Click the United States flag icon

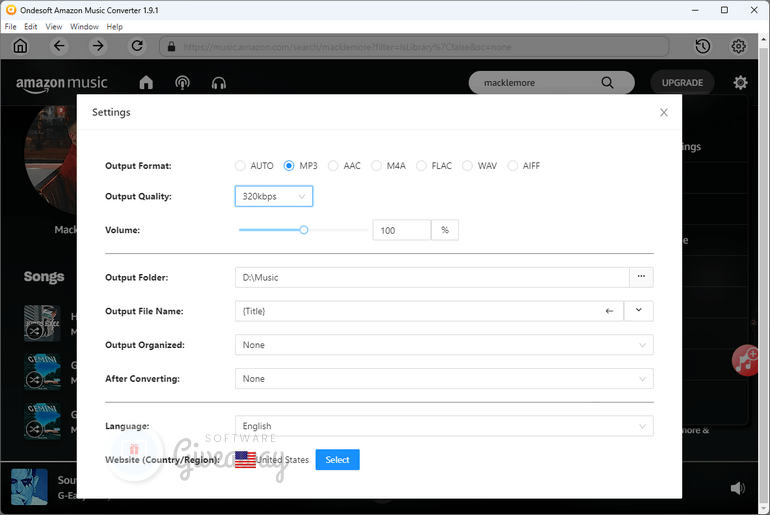[245, 460]
